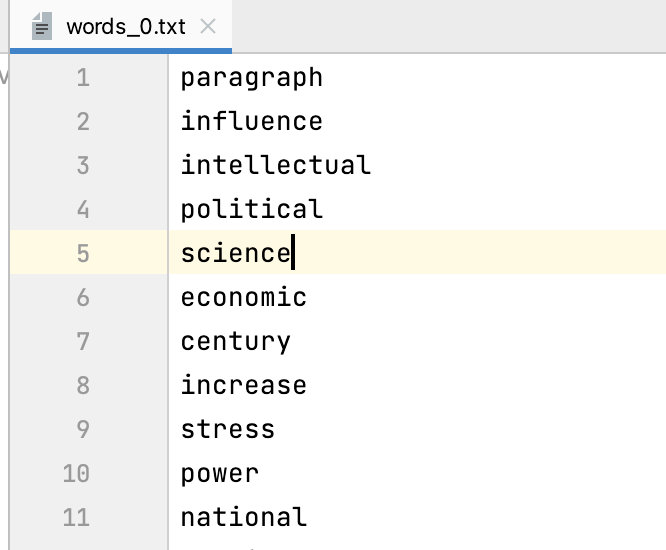This screenshot has height=550, width=666.
Task: Select the words_0.txt tab label
Action: pyautogui.click(x=125, y=27)
